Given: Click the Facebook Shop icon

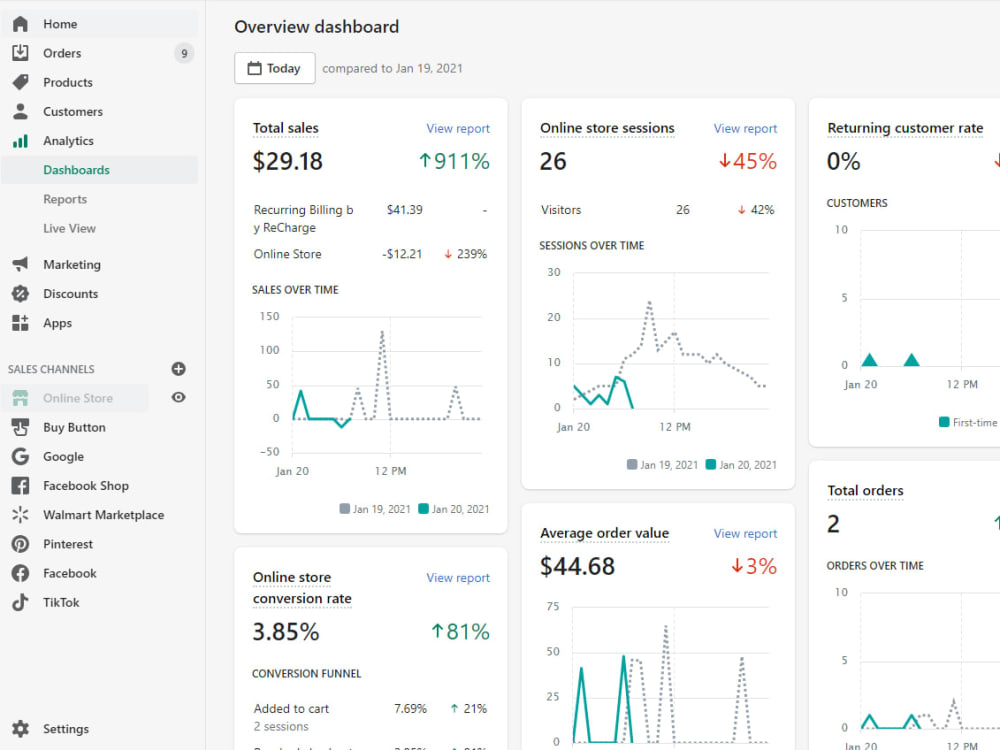Looking at the screenshot, I should point(20,486).
